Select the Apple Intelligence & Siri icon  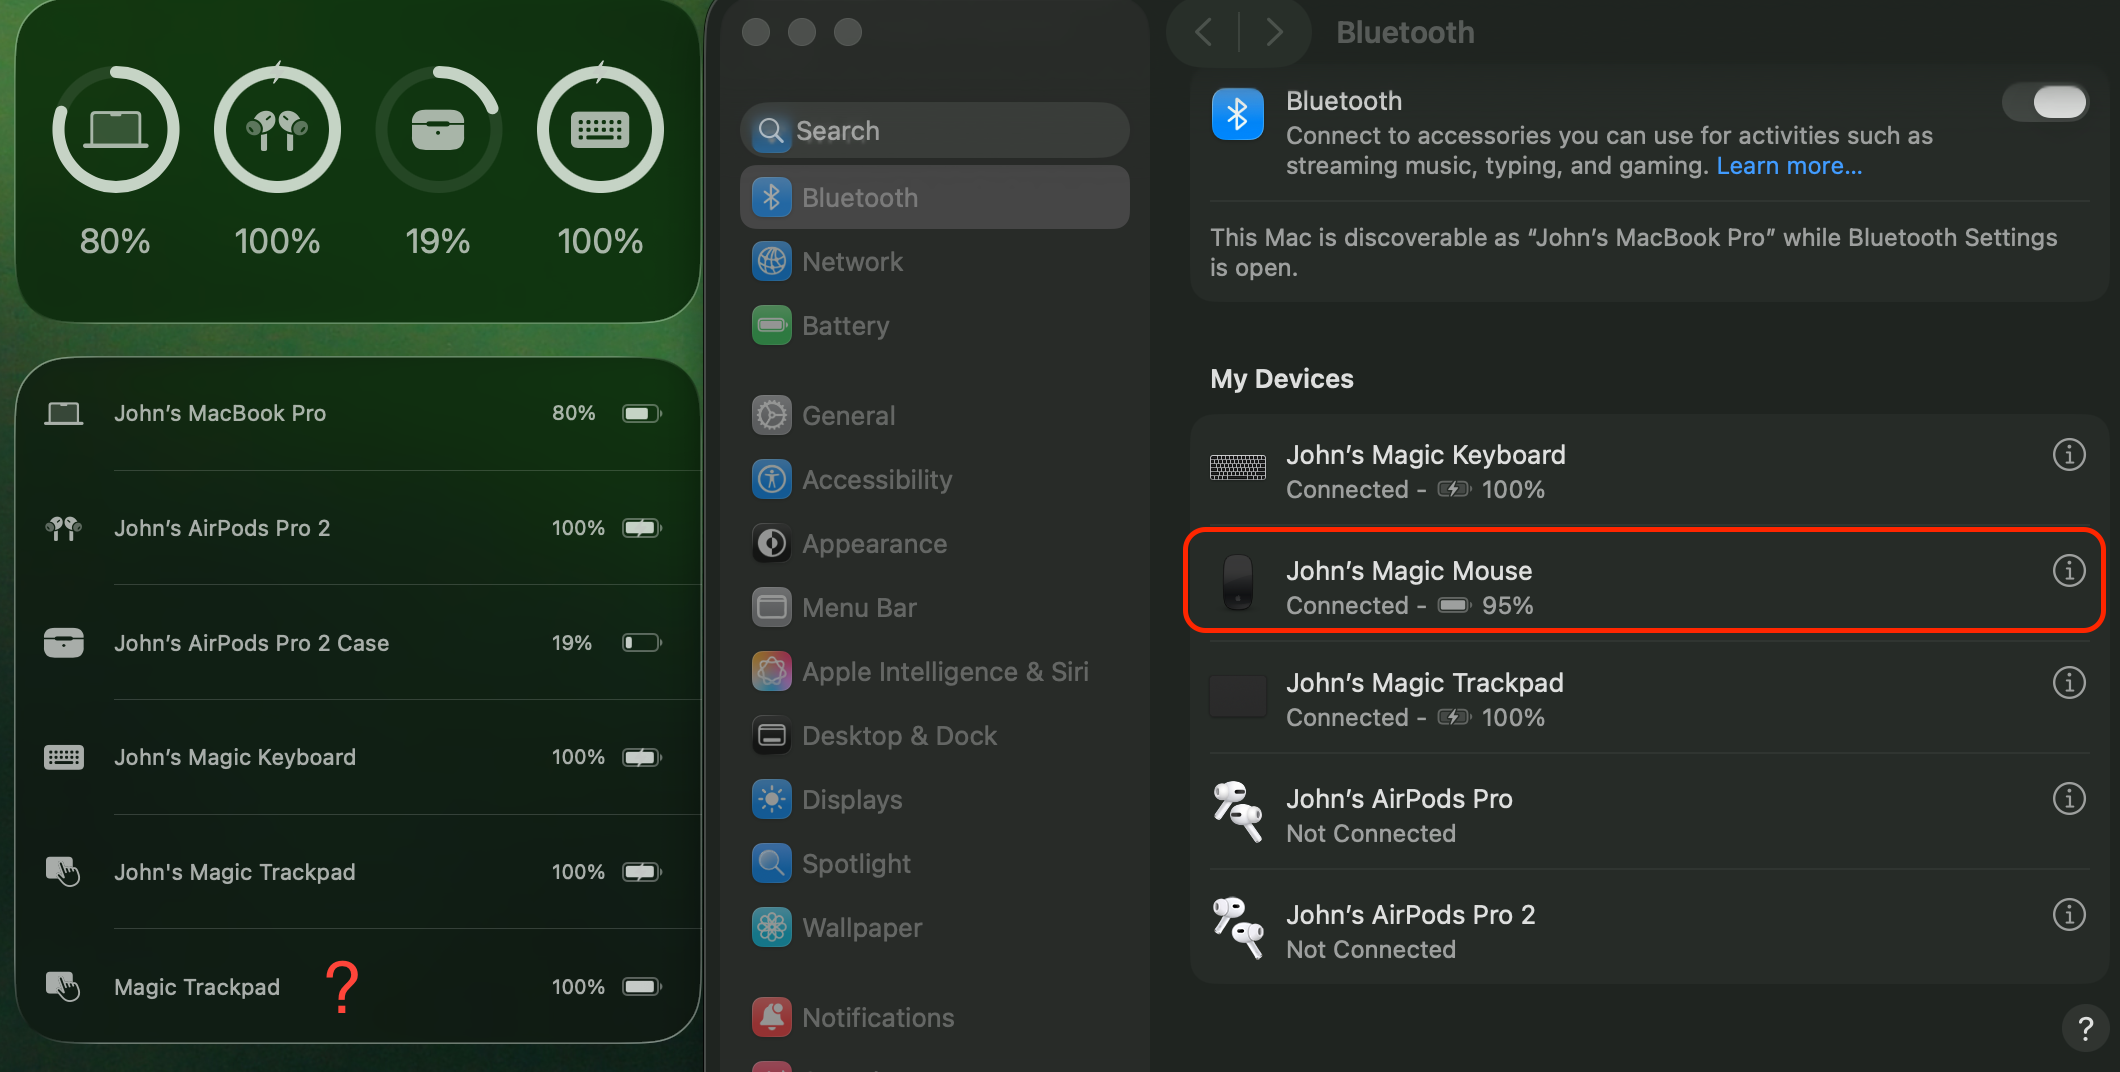click(771, 671)
